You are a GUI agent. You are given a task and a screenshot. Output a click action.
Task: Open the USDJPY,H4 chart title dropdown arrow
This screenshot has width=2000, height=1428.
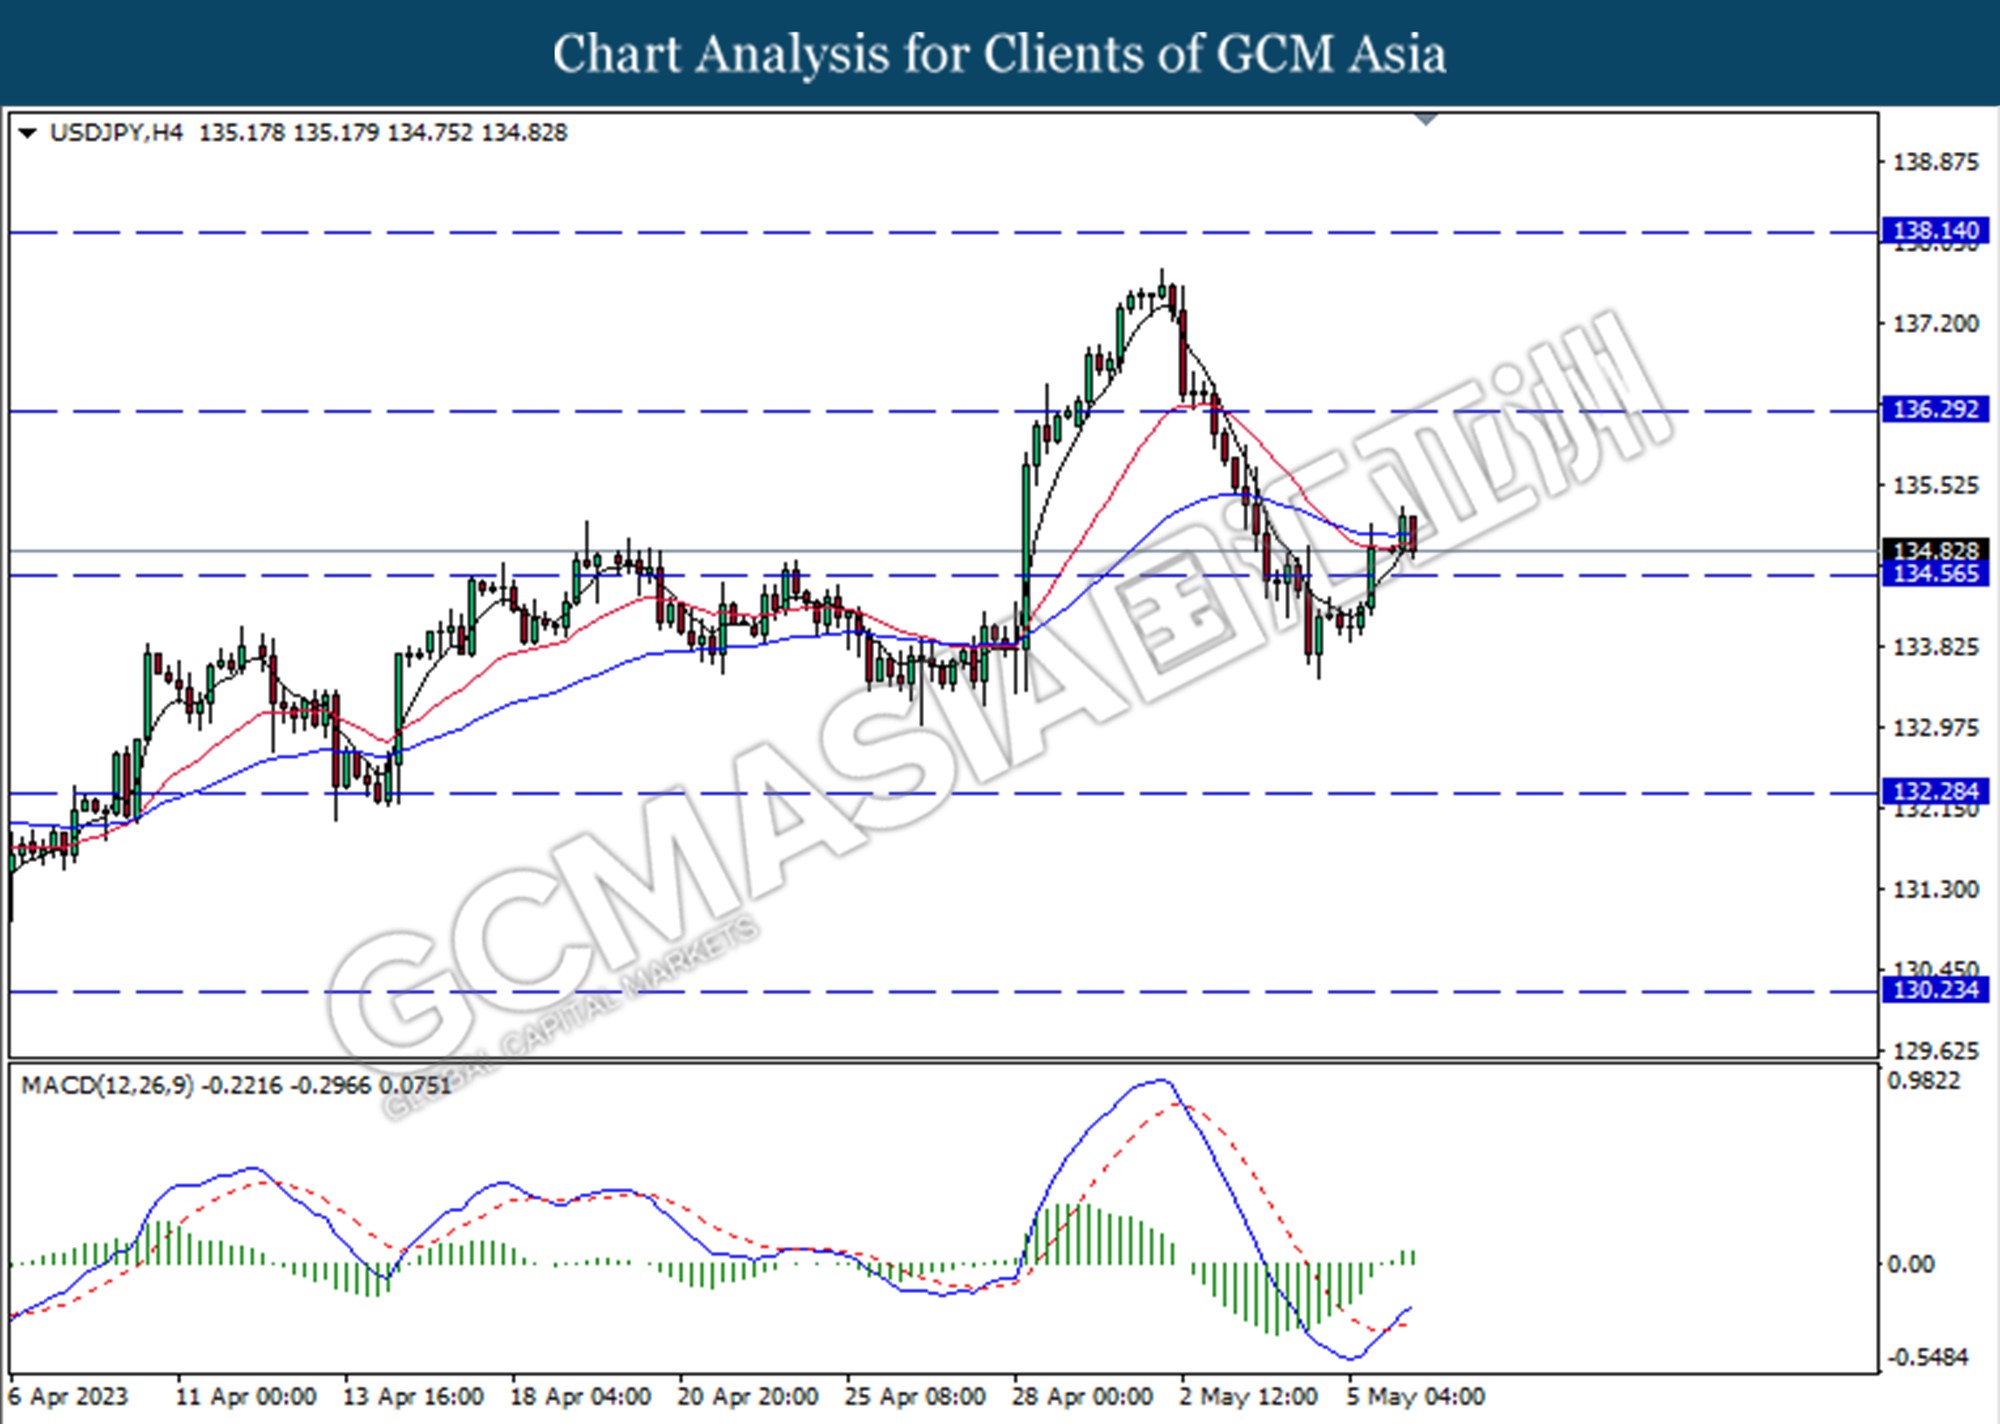click(28, 133)
